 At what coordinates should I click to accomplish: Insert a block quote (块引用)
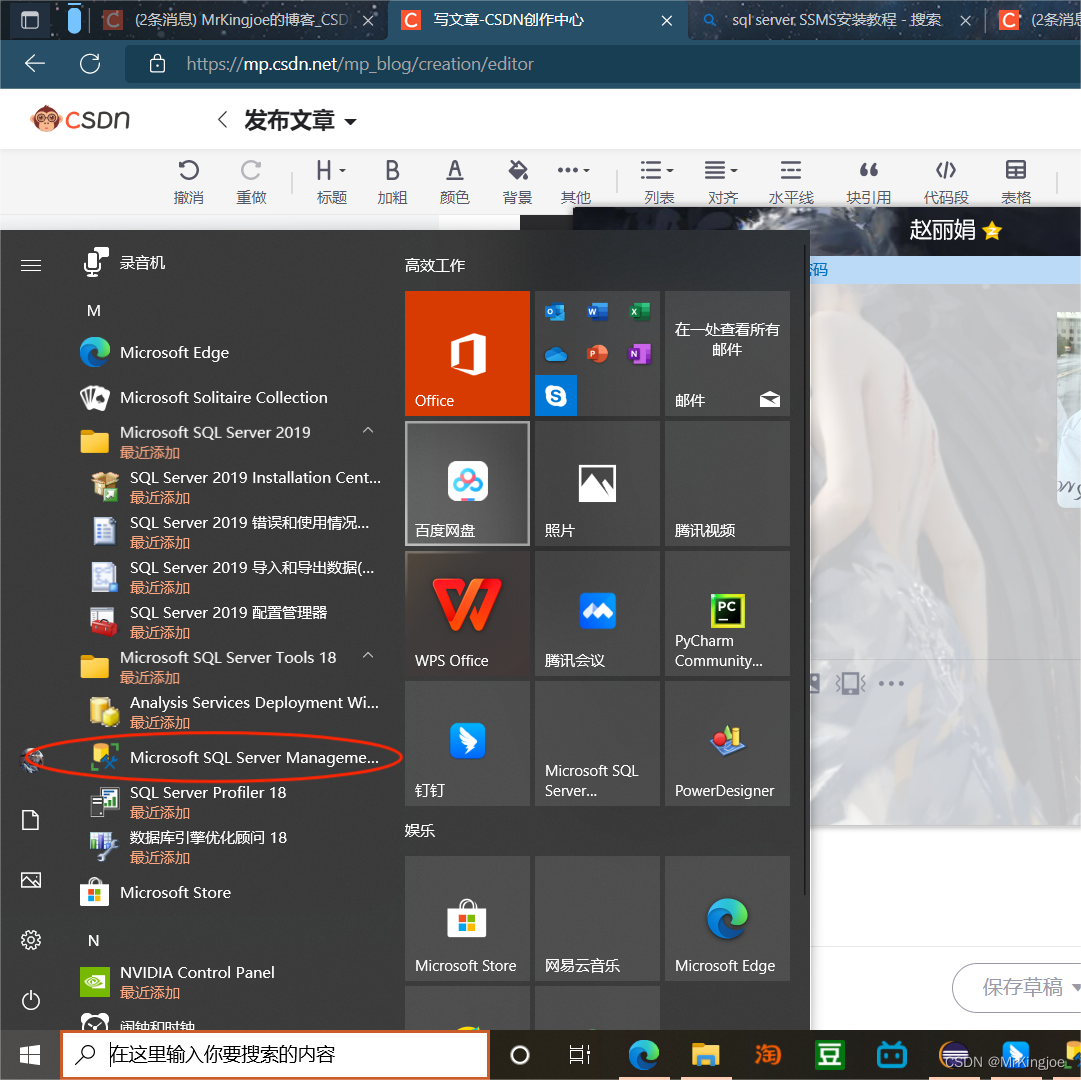[869, 181]
